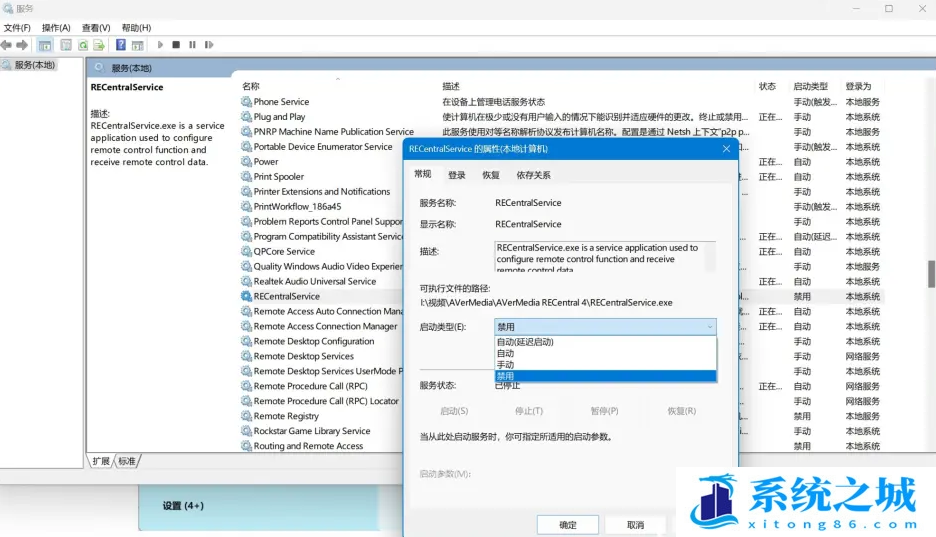This screenshot has width=936, height=537.
Task: Select Realtek Audio Universal Service row
Action: 315,281
